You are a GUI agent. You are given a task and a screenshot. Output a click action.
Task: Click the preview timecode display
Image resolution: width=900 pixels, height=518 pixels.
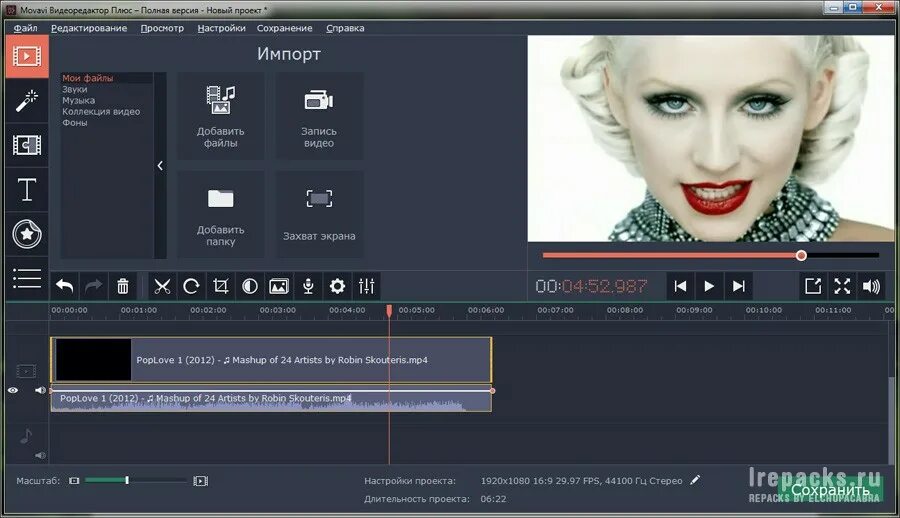(591, 286)
